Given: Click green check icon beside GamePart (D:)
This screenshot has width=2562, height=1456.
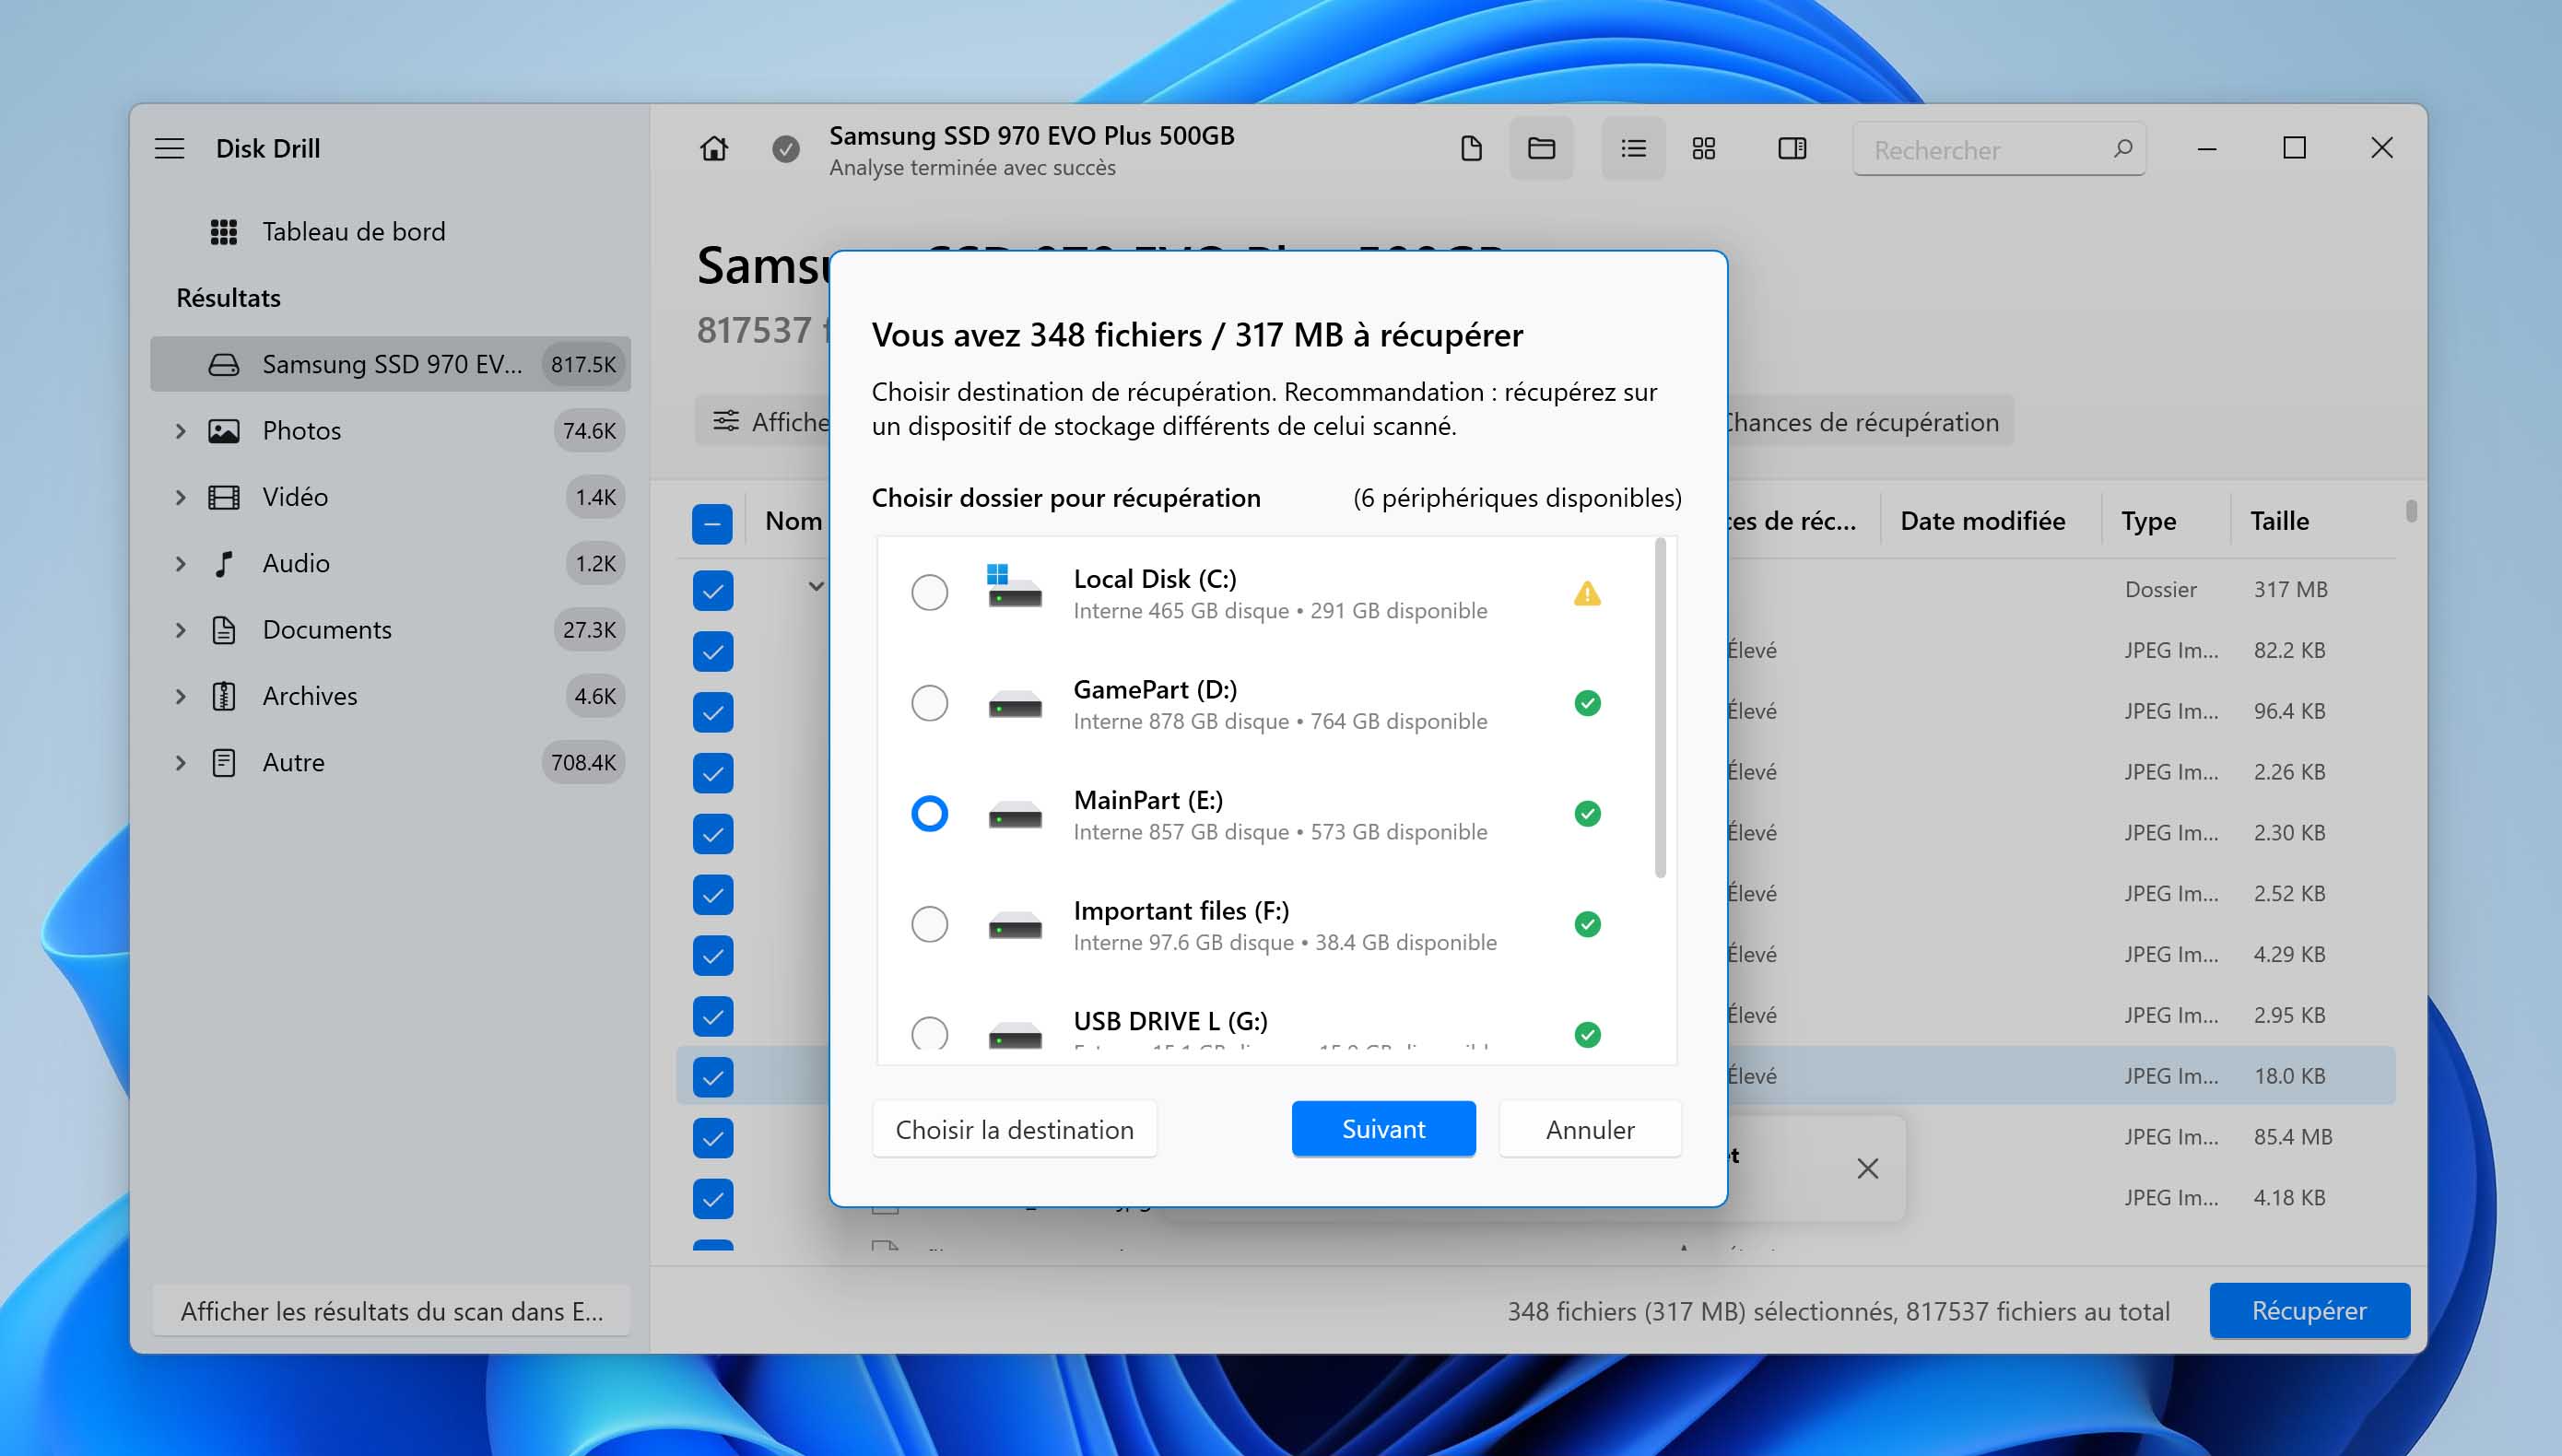Looking at the screenshot, I should 1587,703.
